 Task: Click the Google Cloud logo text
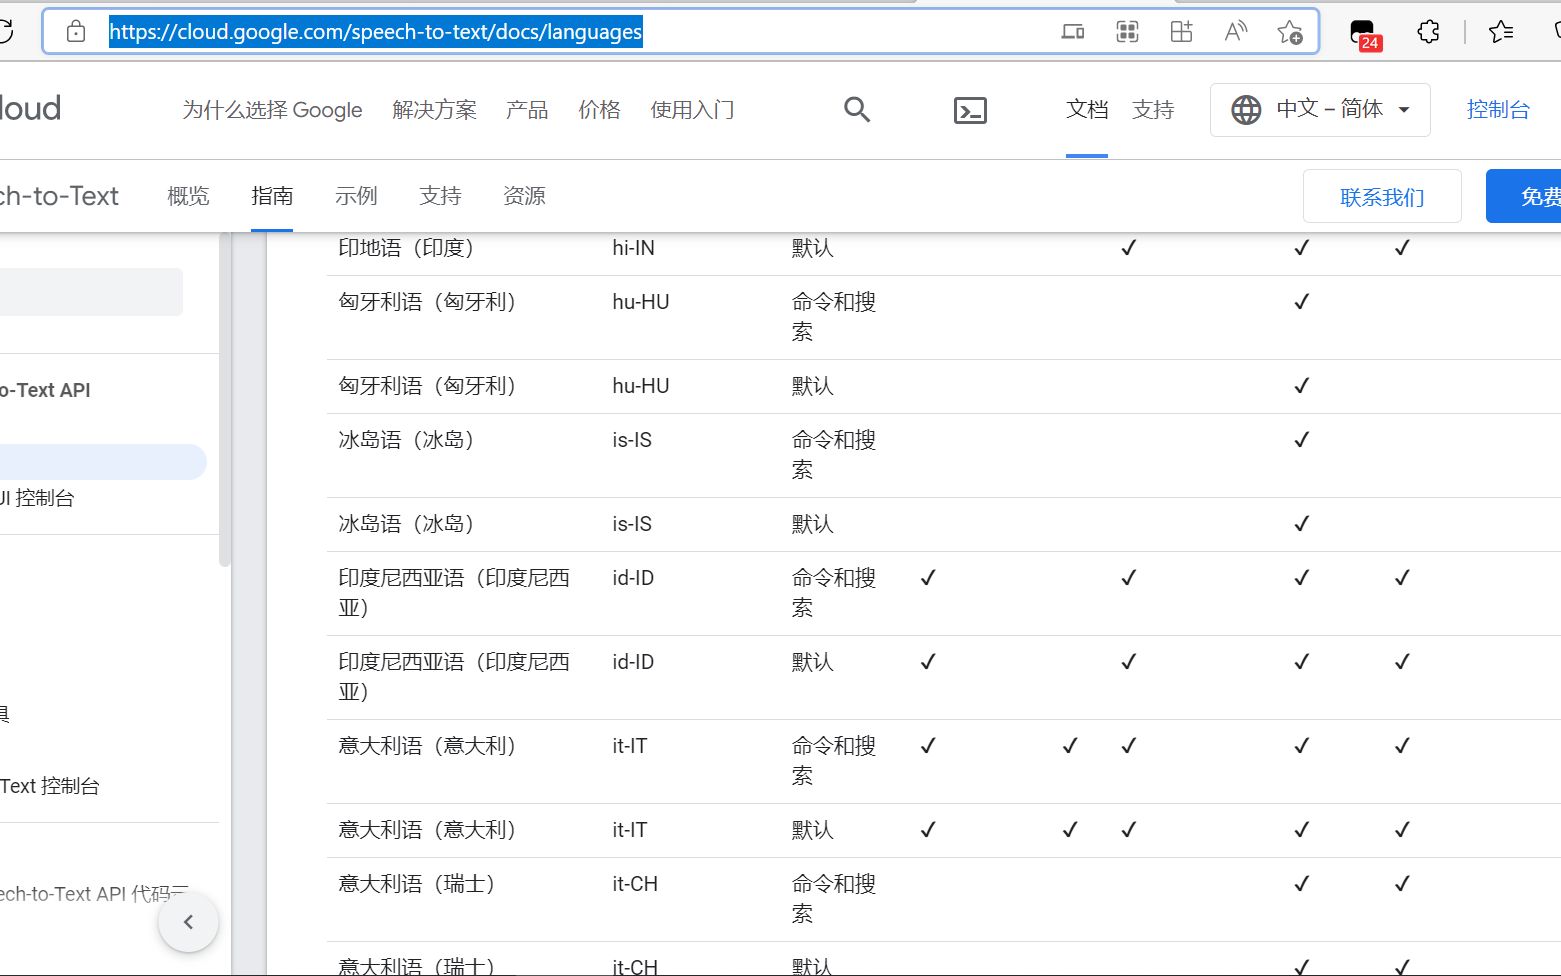click(30, 108)
